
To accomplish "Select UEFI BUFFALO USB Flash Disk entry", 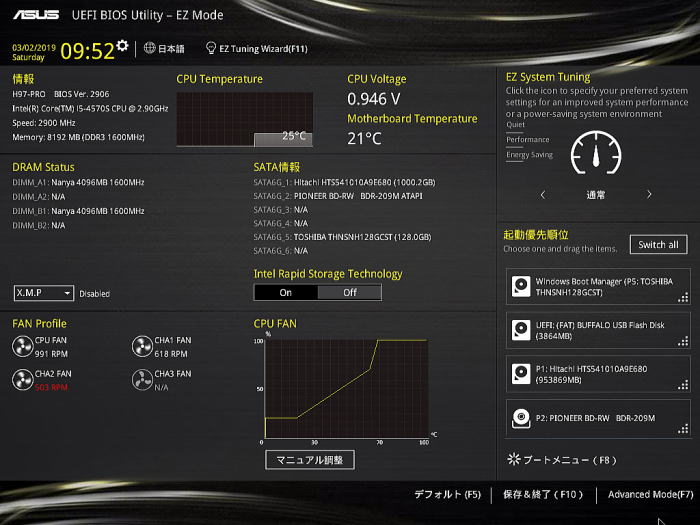I will point(598,330).
